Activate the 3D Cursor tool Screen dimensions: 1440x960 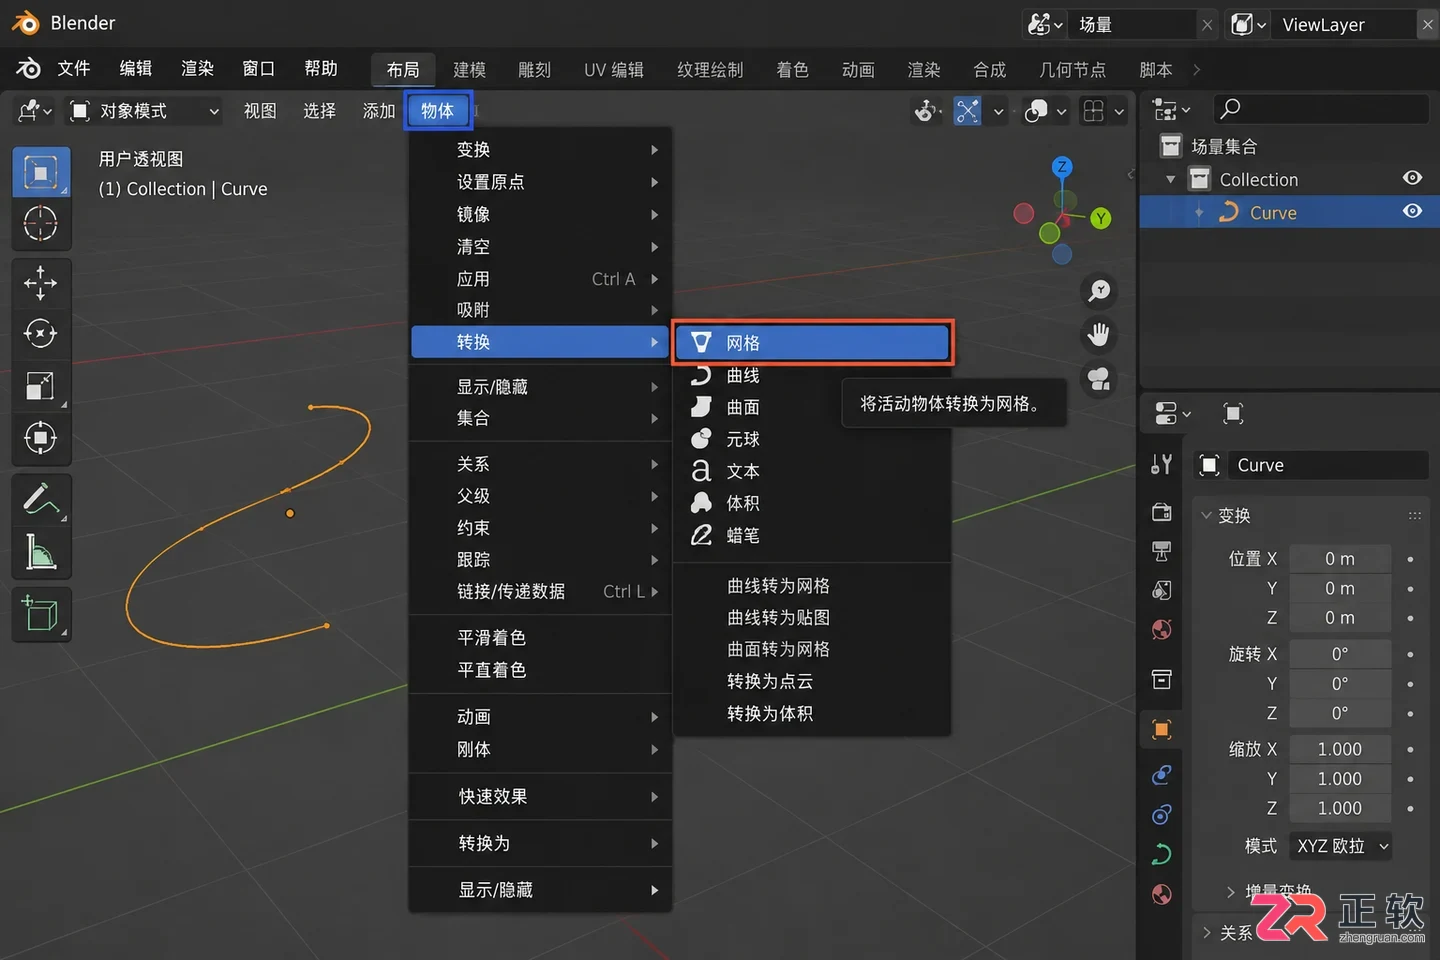point(41,224)
